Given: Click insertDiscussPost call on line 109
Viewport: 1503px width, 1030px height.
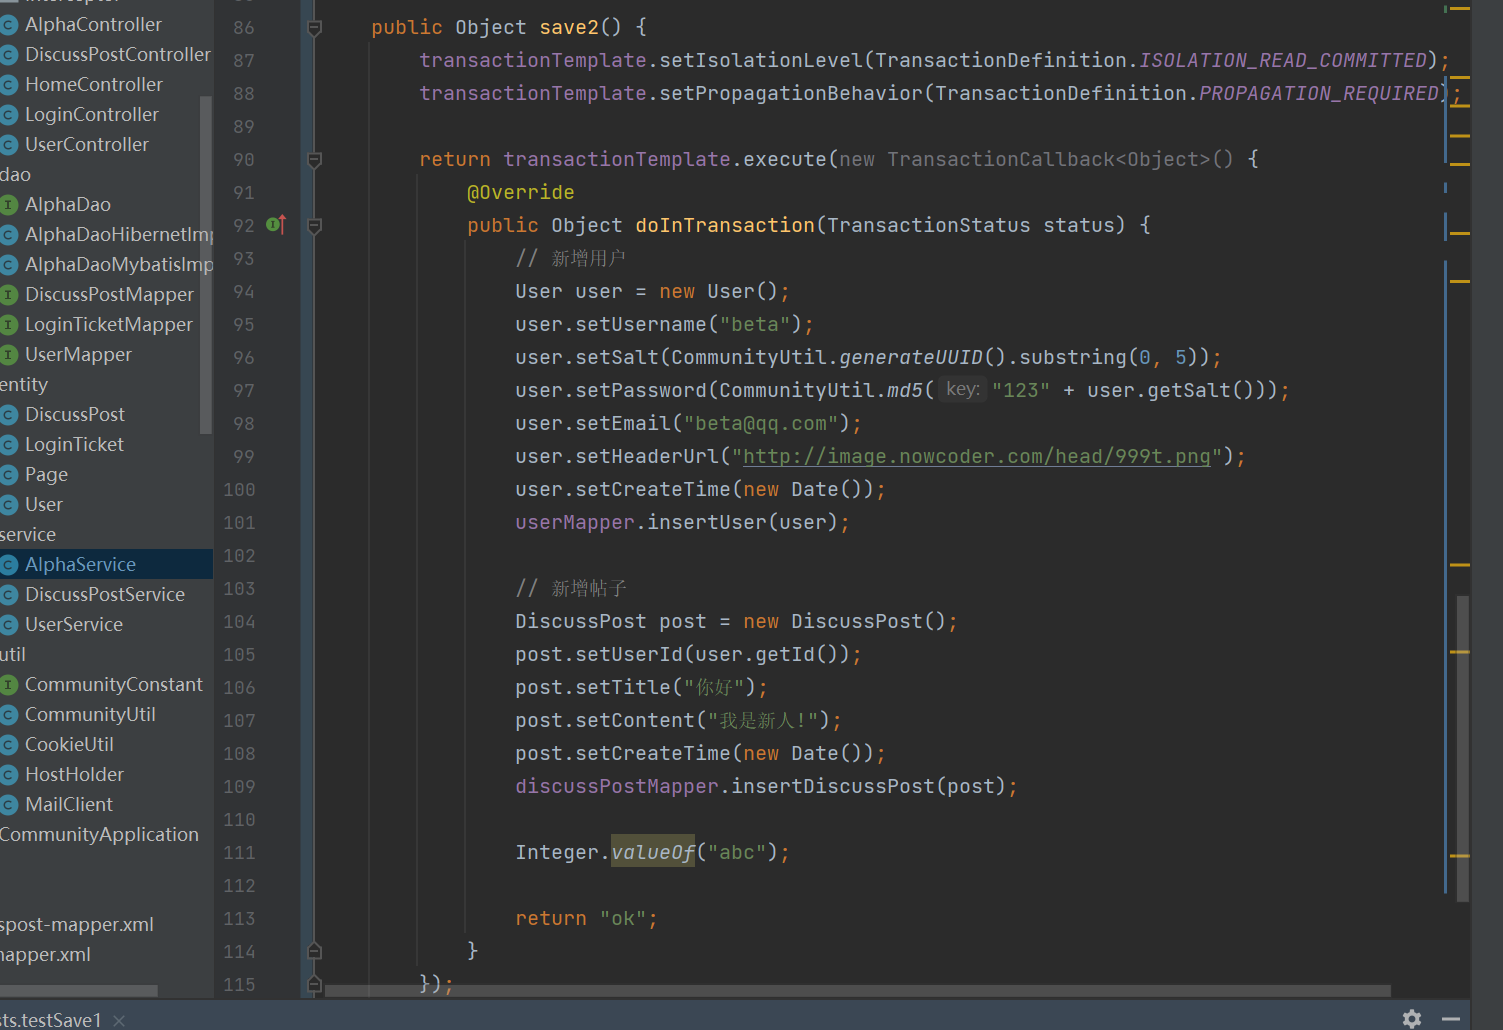Looking at the screenshot, I should click(x=833, y=786).
